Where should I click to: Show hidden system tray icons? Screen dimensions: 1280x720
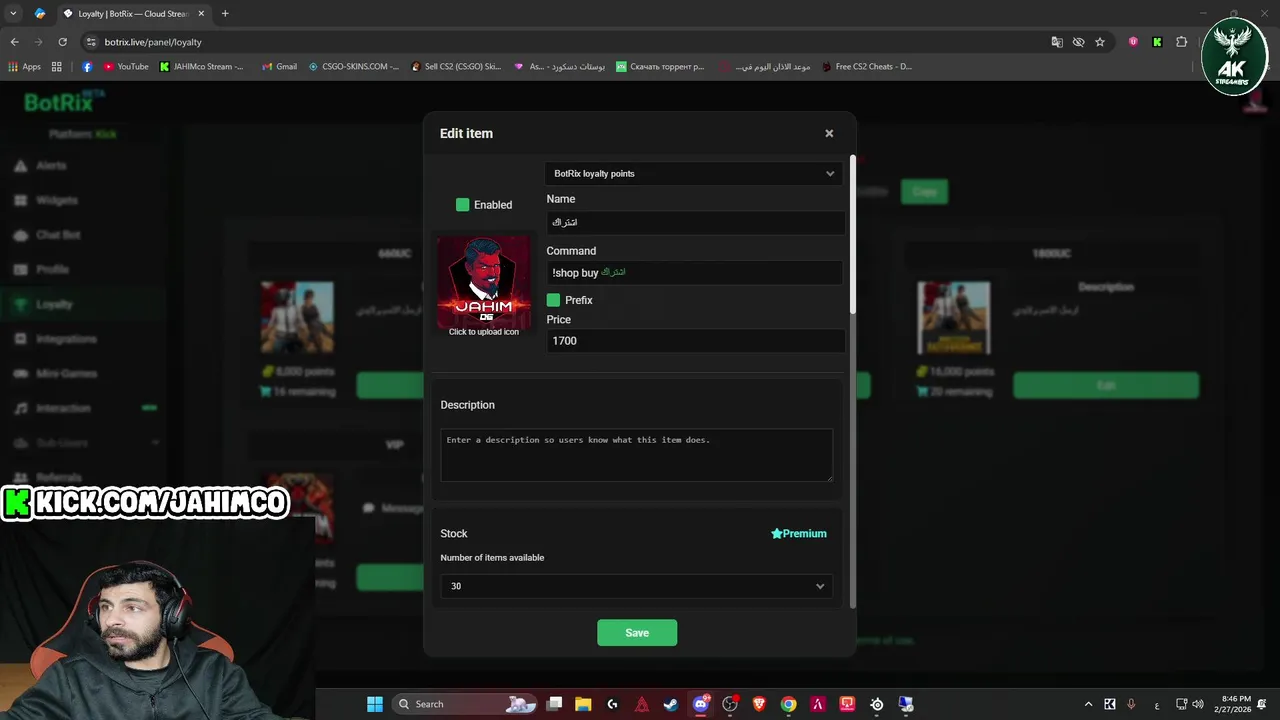point(1088,704)
